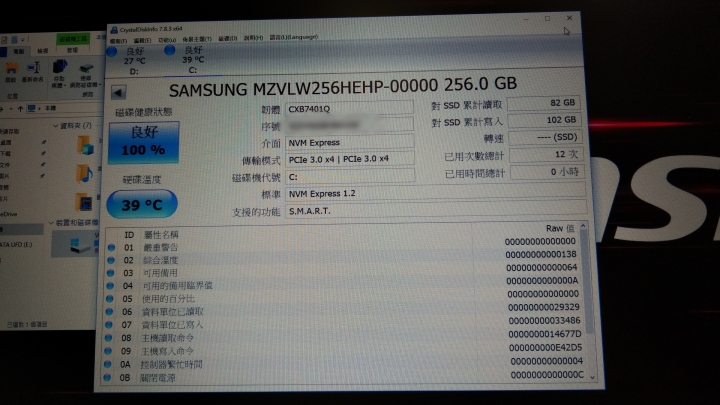Screen dimensions: 720x405
Task: Open the videos folder icon in Explorer
Action: (84, 202)
